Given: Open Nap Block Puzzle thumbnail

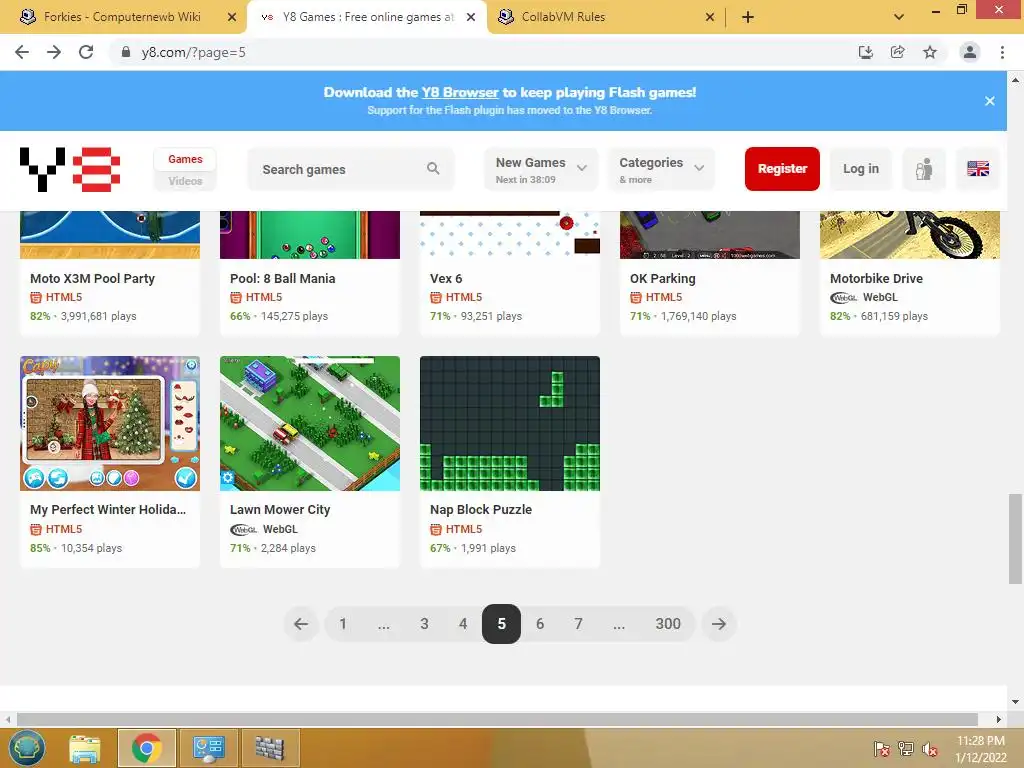Looking at the screenshot, I should tap(509, 423).
